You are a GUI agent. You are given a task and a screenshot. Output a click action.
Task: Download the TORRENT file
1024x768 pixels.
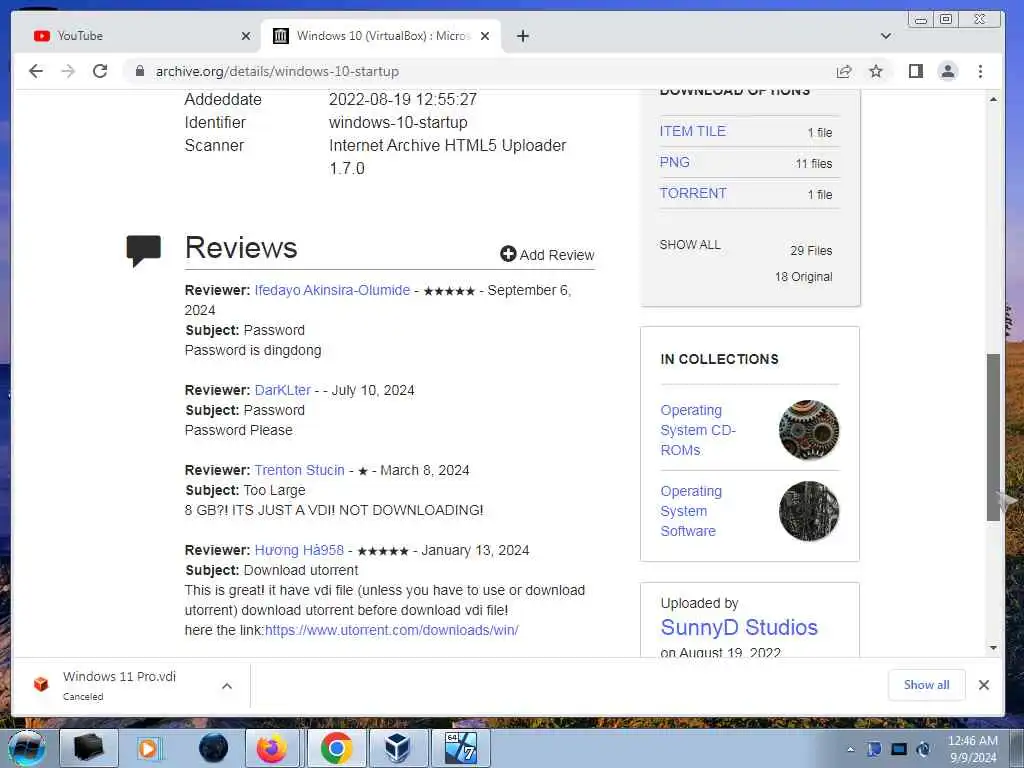(x=693, y=193)
